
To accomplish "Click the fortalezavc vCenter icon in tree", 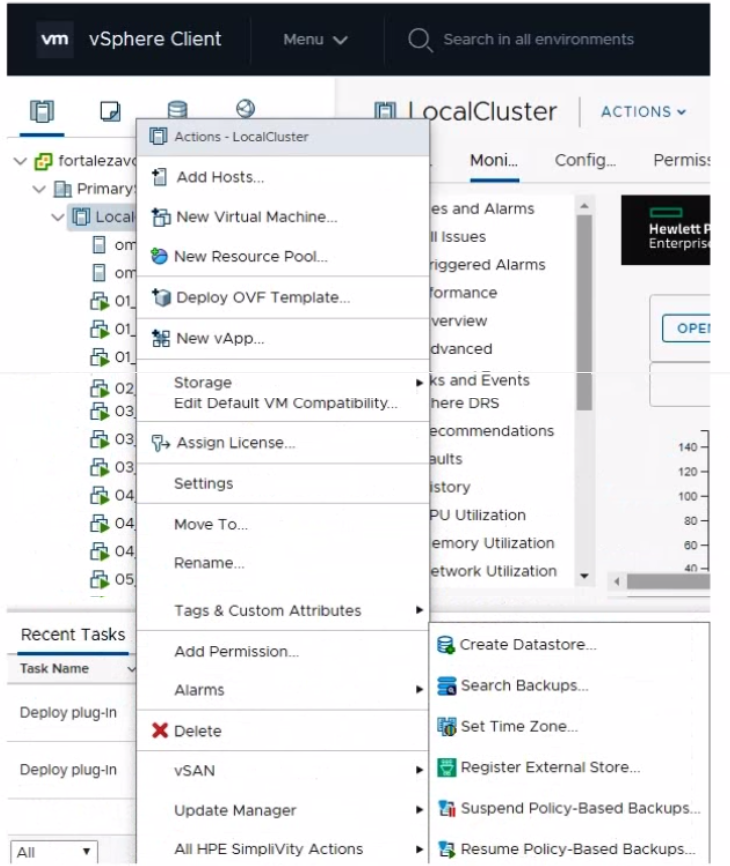I will tap(43, 161).
